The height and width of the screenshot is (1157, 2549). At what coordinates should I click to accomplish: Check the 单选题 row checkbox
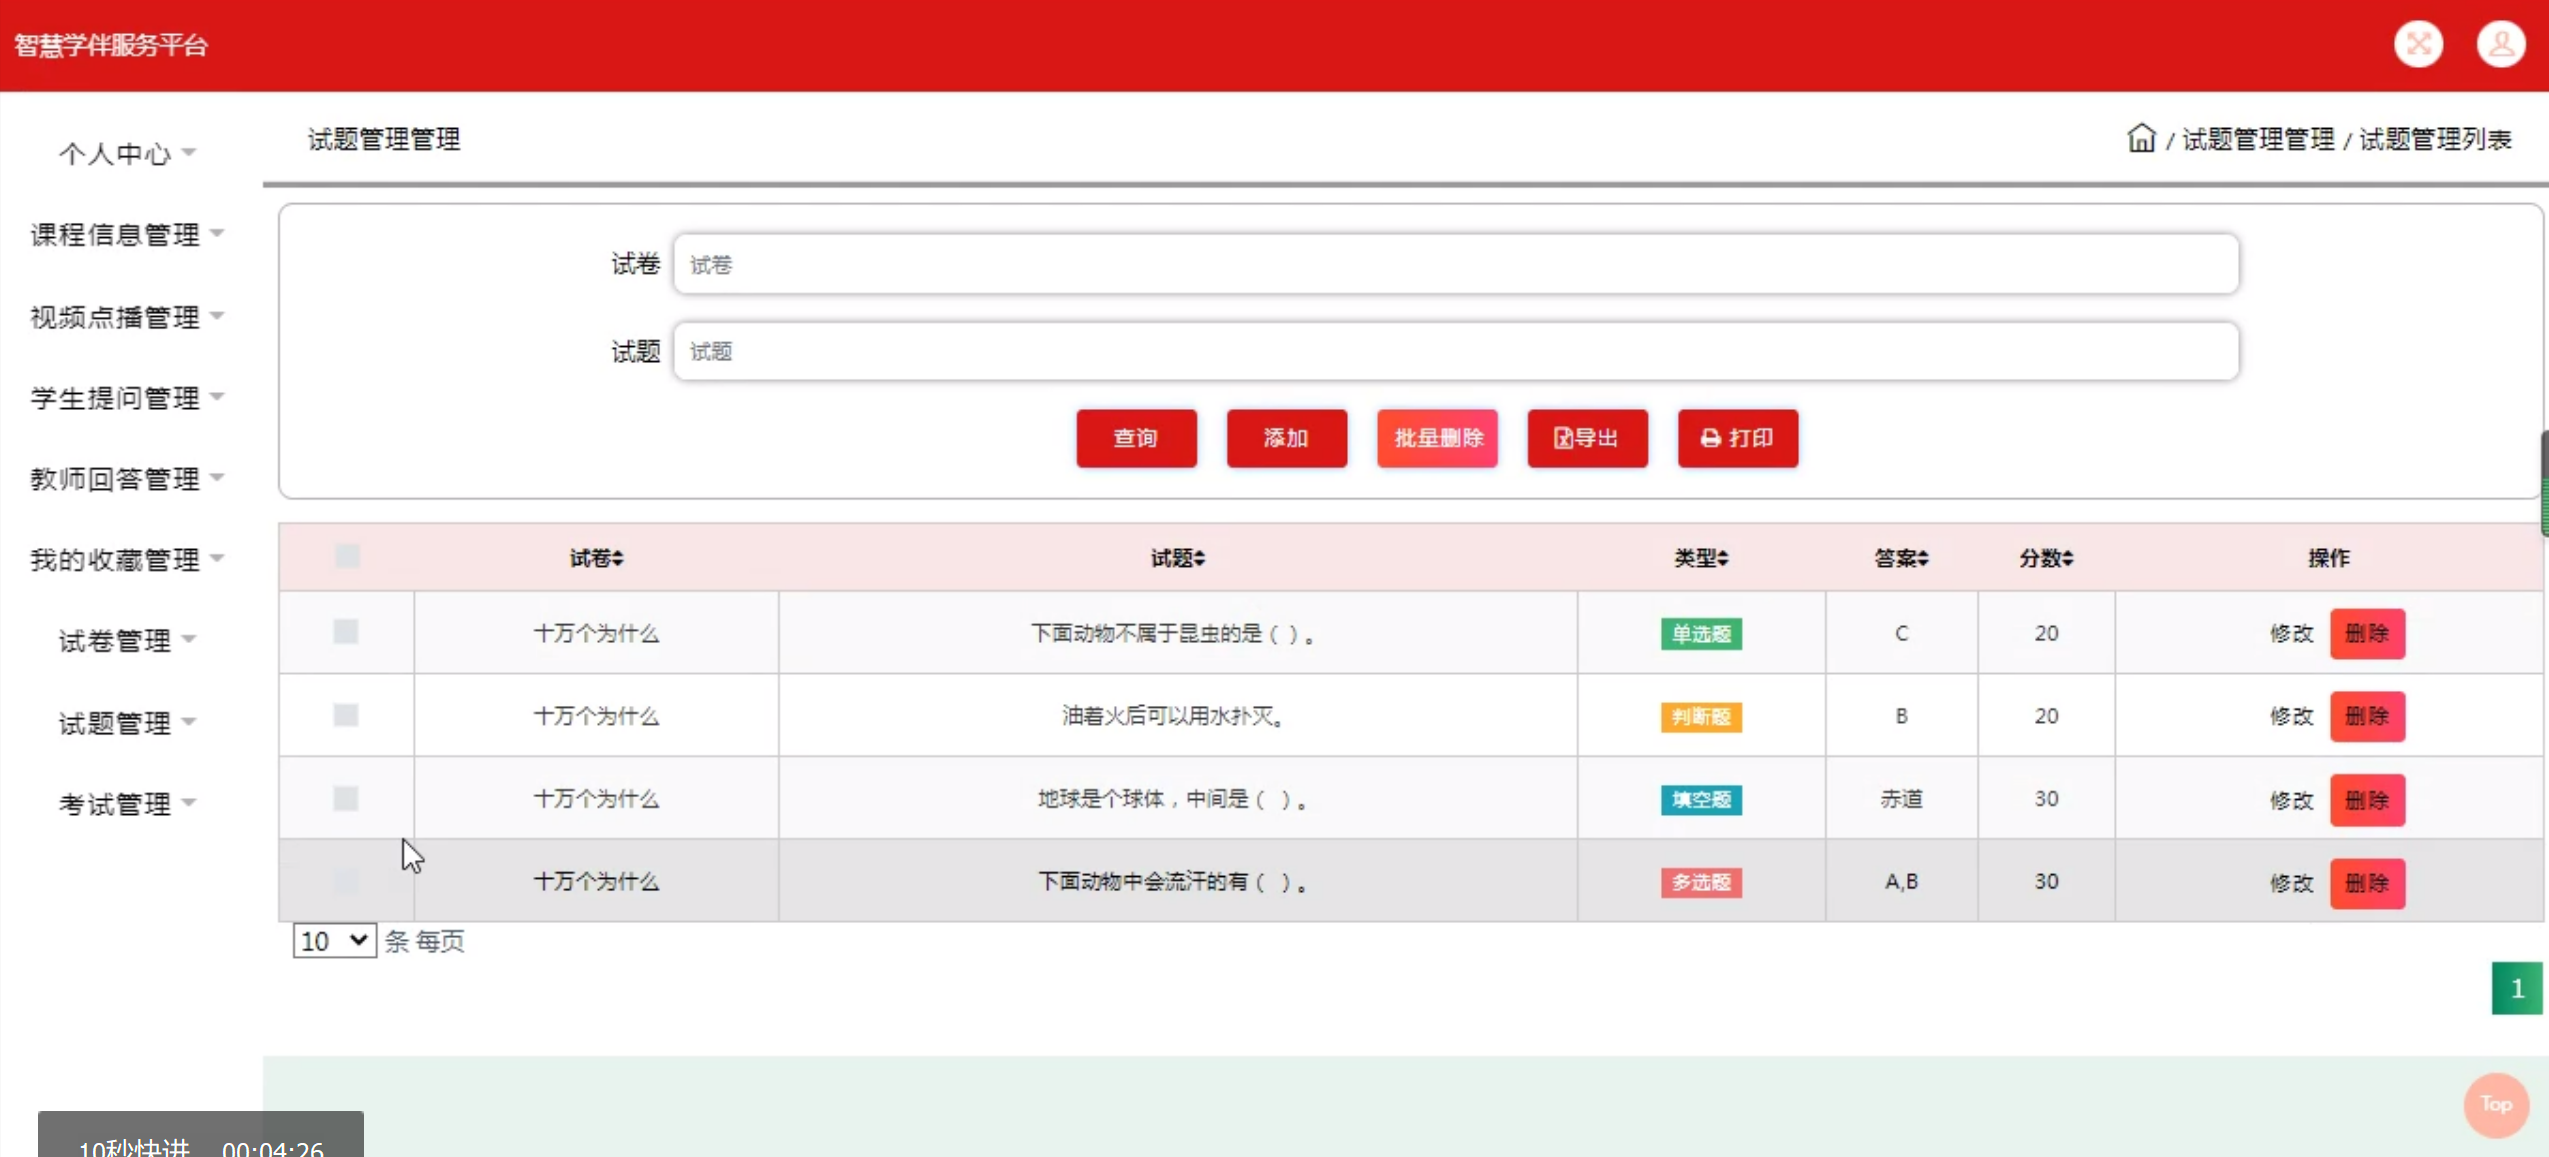coord(346,632)
